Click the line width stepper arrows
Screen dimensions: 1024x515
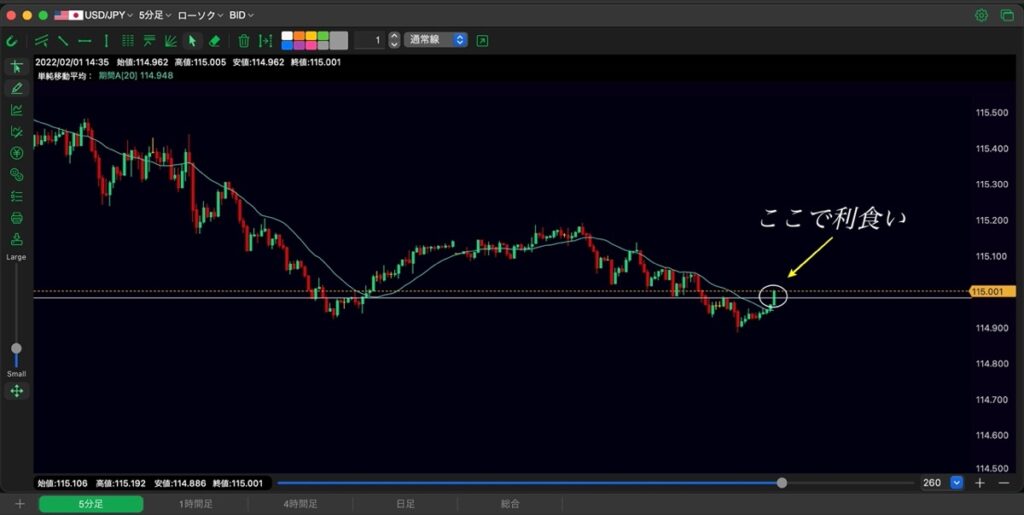click(394, 40)
